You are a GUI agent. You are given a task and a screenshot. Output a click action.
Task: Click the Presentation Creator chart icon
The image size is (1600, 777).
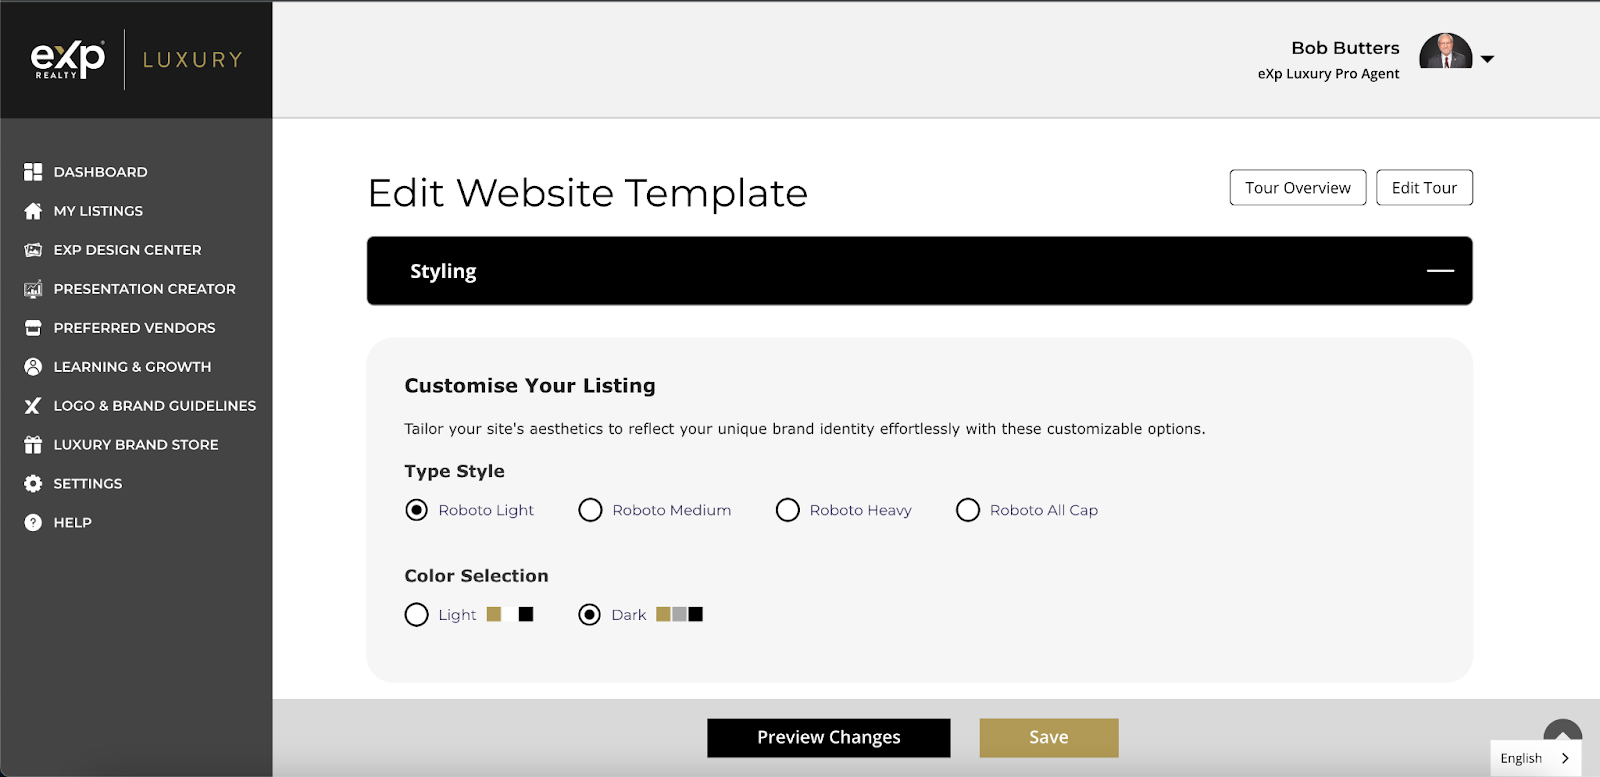pyautogui.click(x=33, y=289)
